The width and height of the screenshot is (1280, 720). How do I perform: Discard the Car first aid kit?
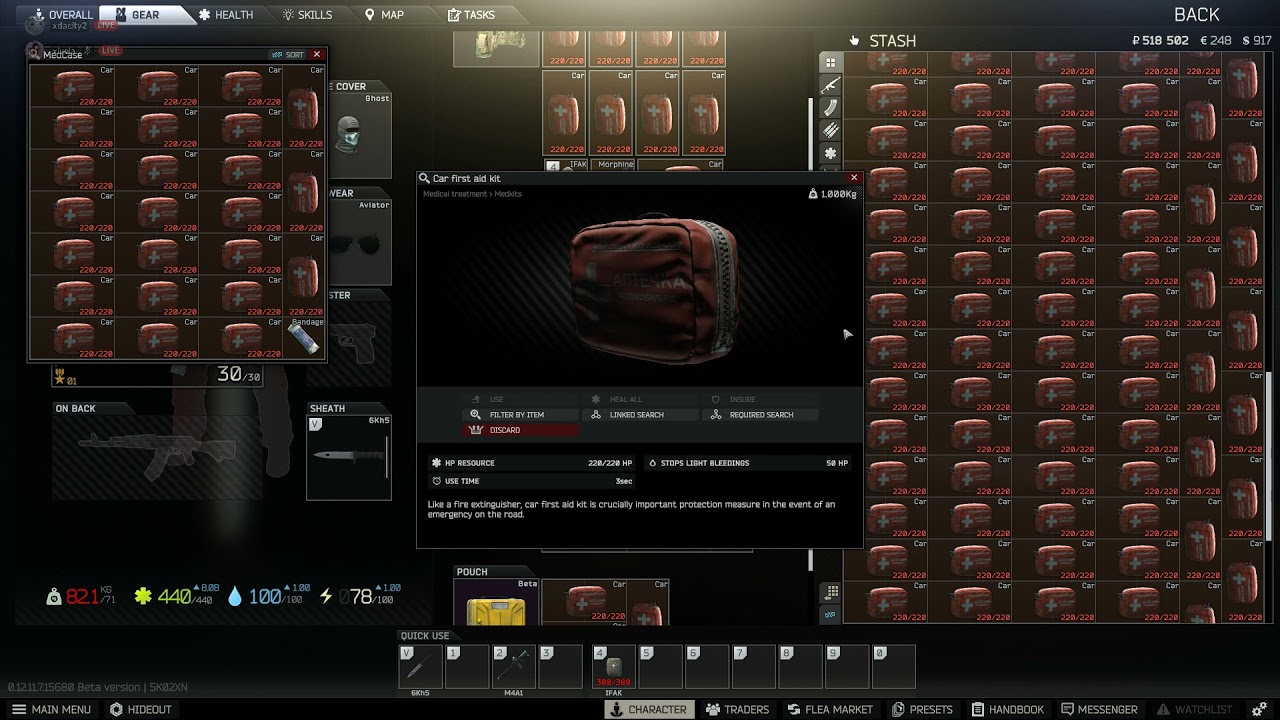click(x=521, y=430)
